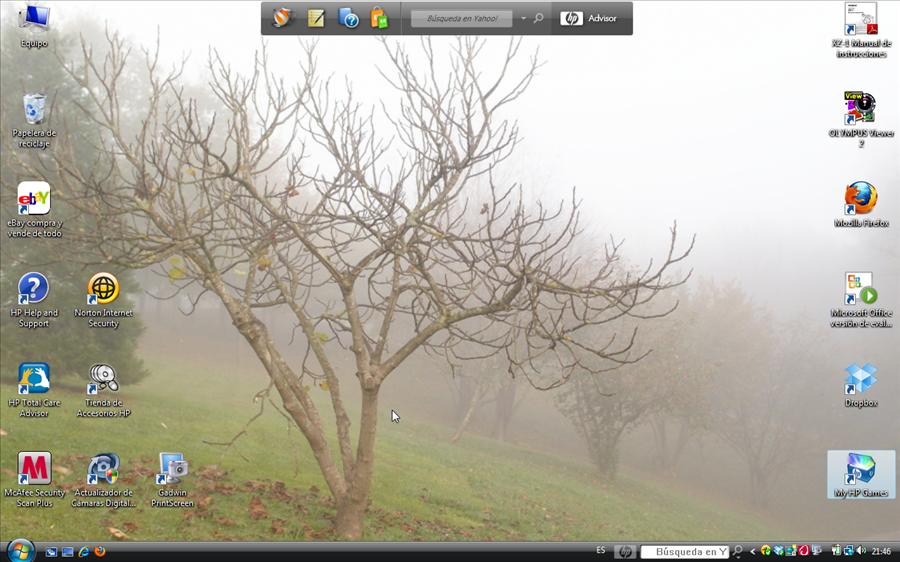The image size is (900, 562).
Task: Launch Internet Explorer from Quick Launch
Action: tap(84, 552)
